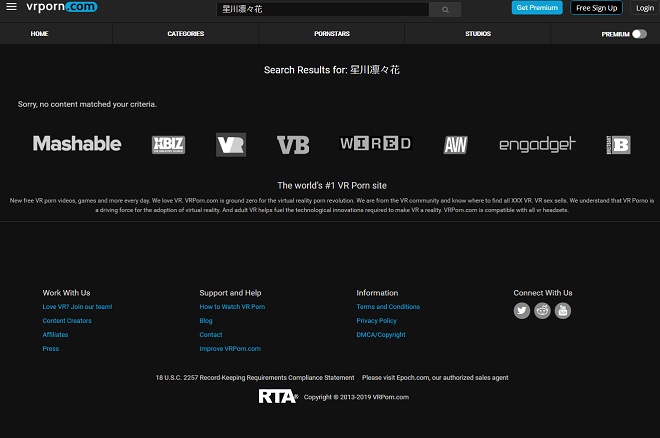Click the search magnifier icon
This screenshot has width=660, height=438.
444,9
